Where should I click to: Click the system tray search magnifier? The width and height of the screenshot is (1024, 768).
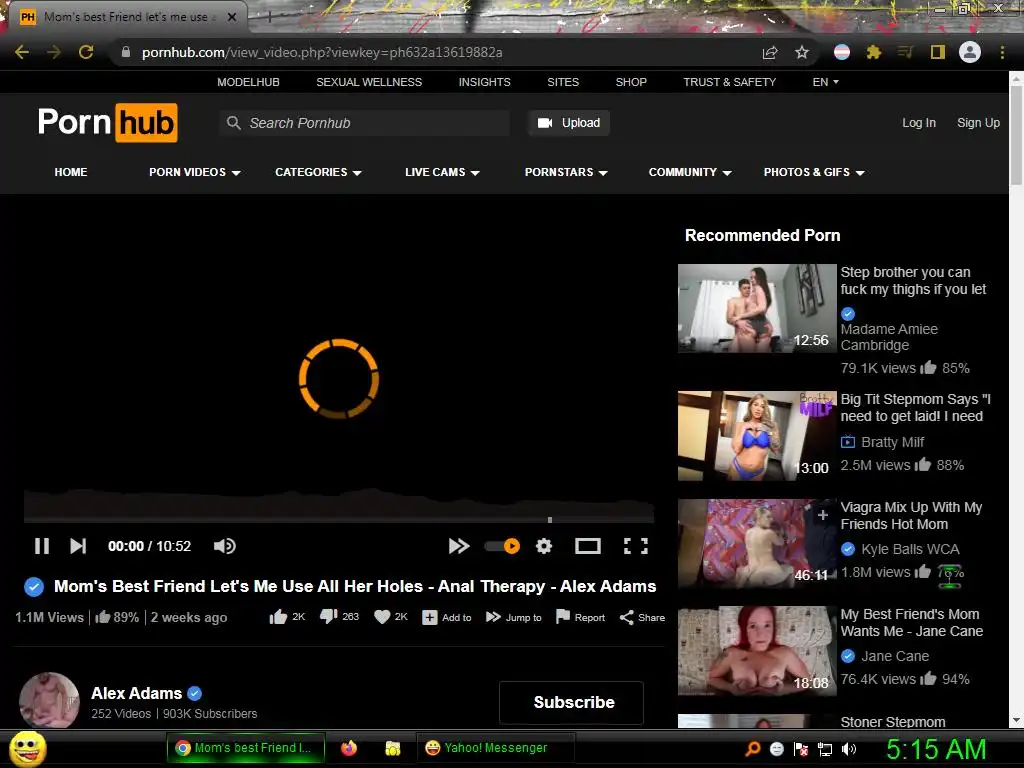[x=752, y=749]
